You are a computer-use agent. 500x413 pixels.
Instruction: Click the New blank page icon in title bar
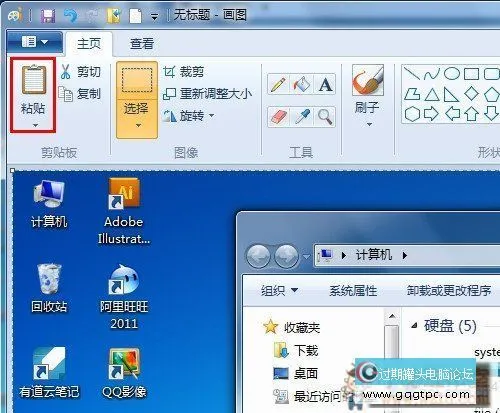[135, 15]
